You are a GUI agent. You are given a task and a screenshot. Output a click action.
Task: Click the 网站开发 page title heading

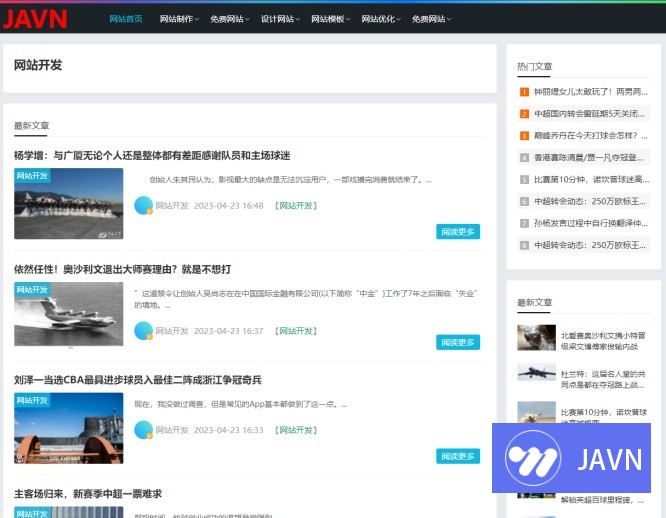tap(38, 65)
